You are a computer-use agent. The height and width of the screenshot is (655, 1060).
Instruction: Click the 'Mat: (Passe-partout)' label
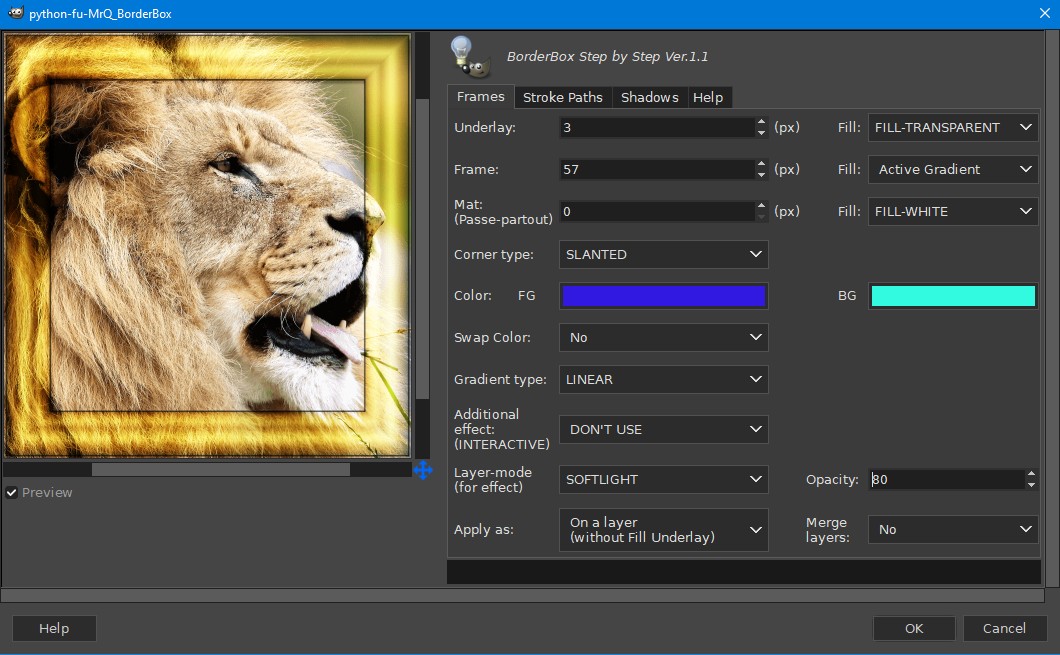tap(503, 212)
